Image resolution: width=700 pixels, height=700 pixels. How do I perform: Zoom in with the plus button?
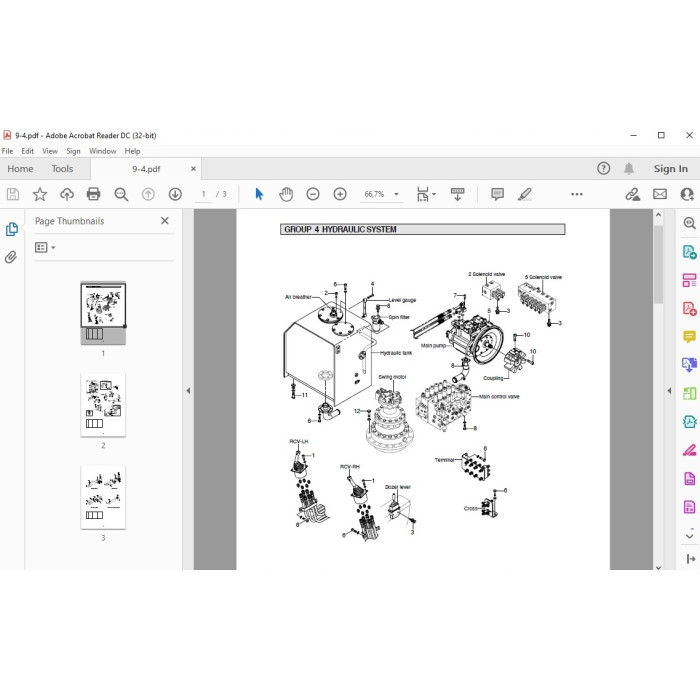pyautogui.click(x=340, y=194)
